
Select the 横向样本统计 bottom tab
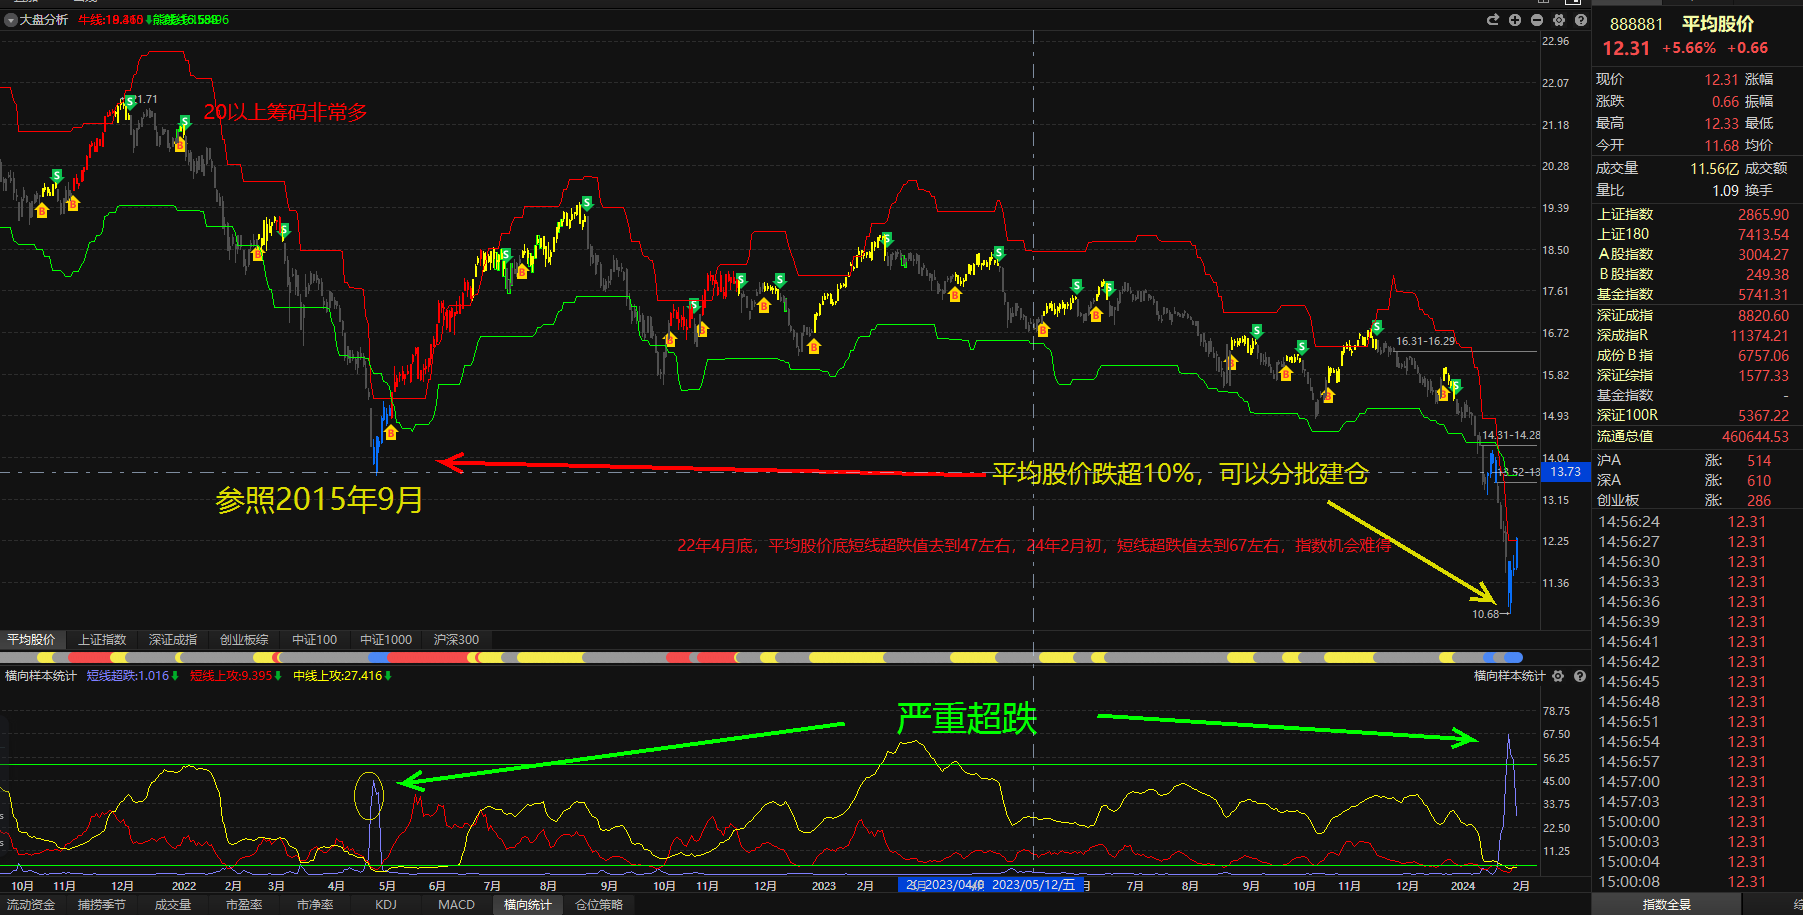click(527, 904)
